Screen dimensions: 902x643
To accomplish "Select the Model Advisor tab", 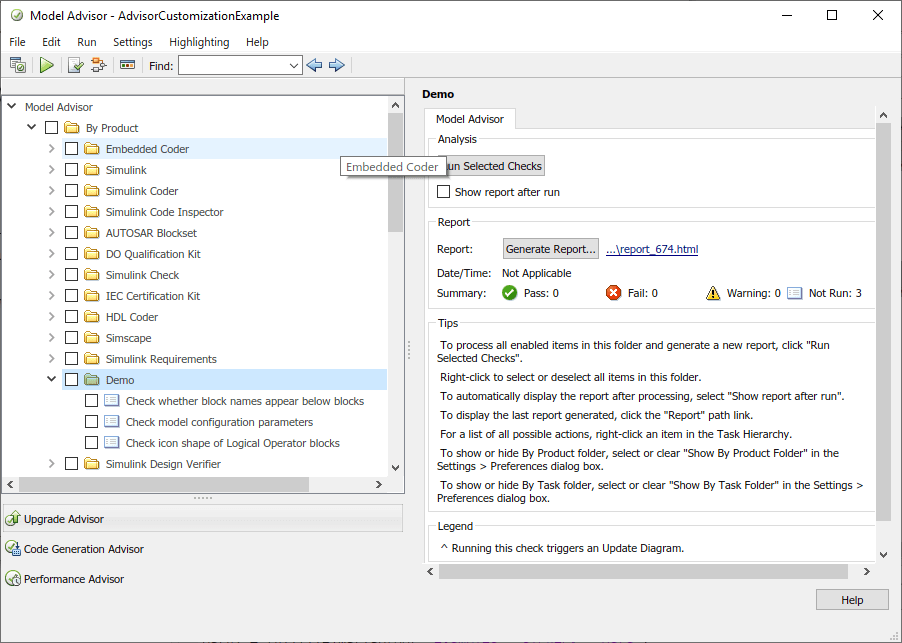I will tap(469, 119).
